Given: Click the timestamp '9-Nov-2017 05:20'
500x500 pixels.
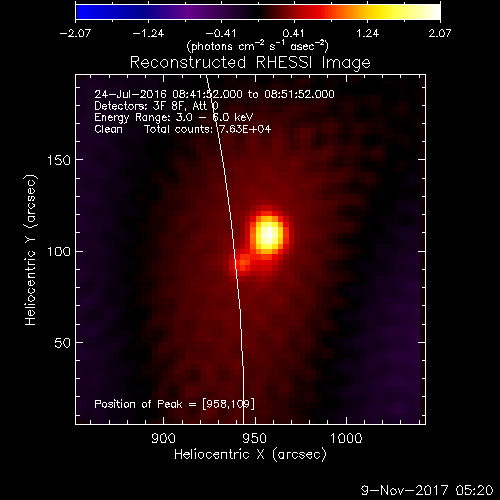Looking at the screenshot, I should [x=427, y=490].
